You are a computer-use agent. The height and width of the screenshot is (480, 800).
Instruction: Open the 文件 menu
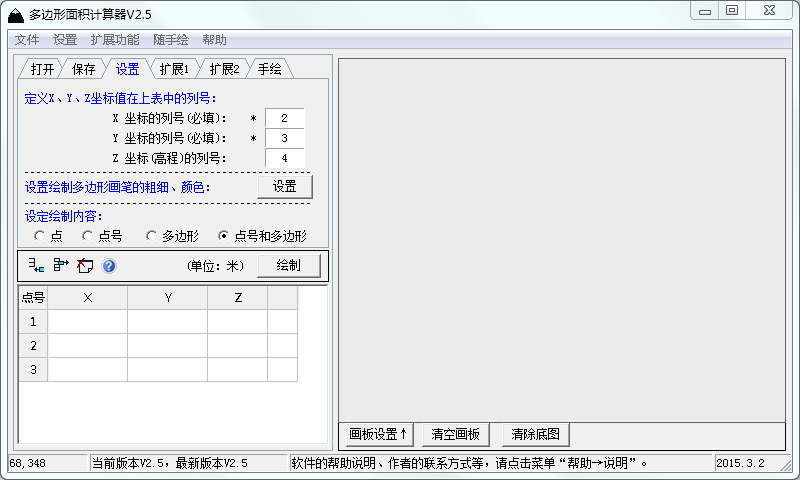click(27, 40)
